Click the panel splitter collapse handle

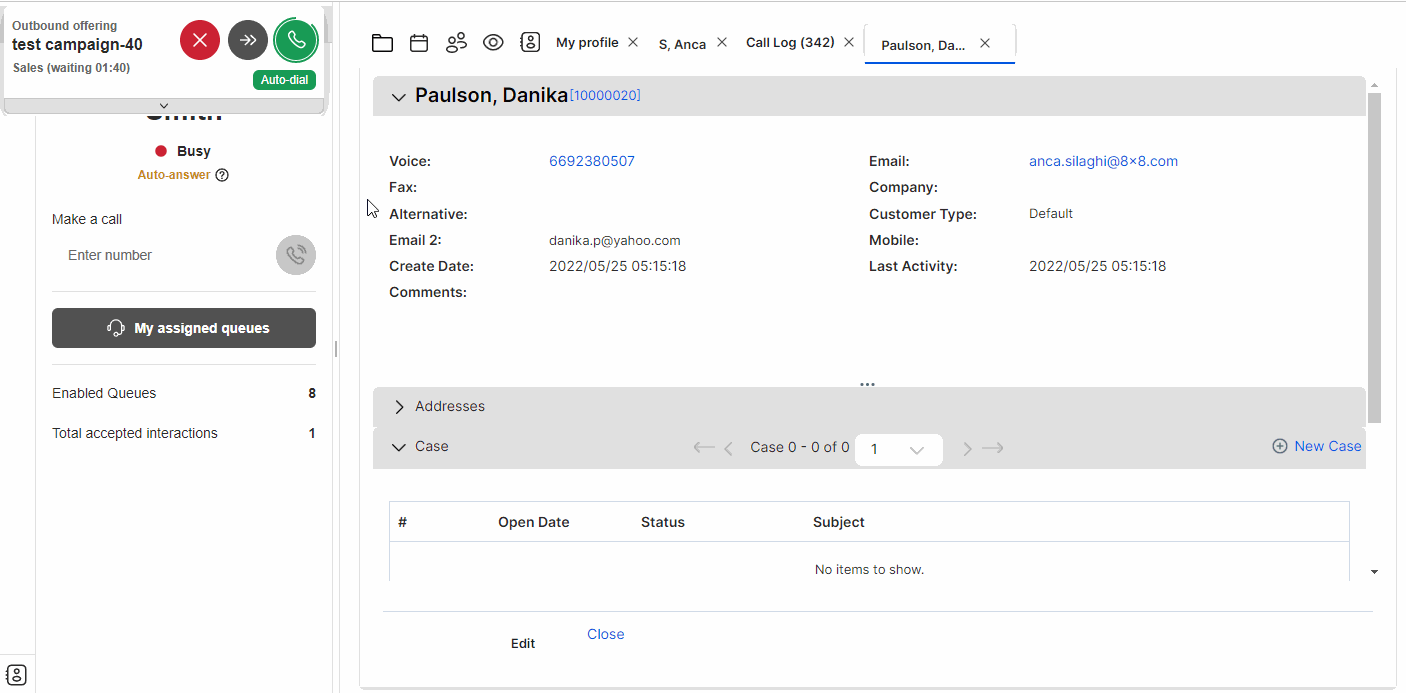(x=336, y=348)
